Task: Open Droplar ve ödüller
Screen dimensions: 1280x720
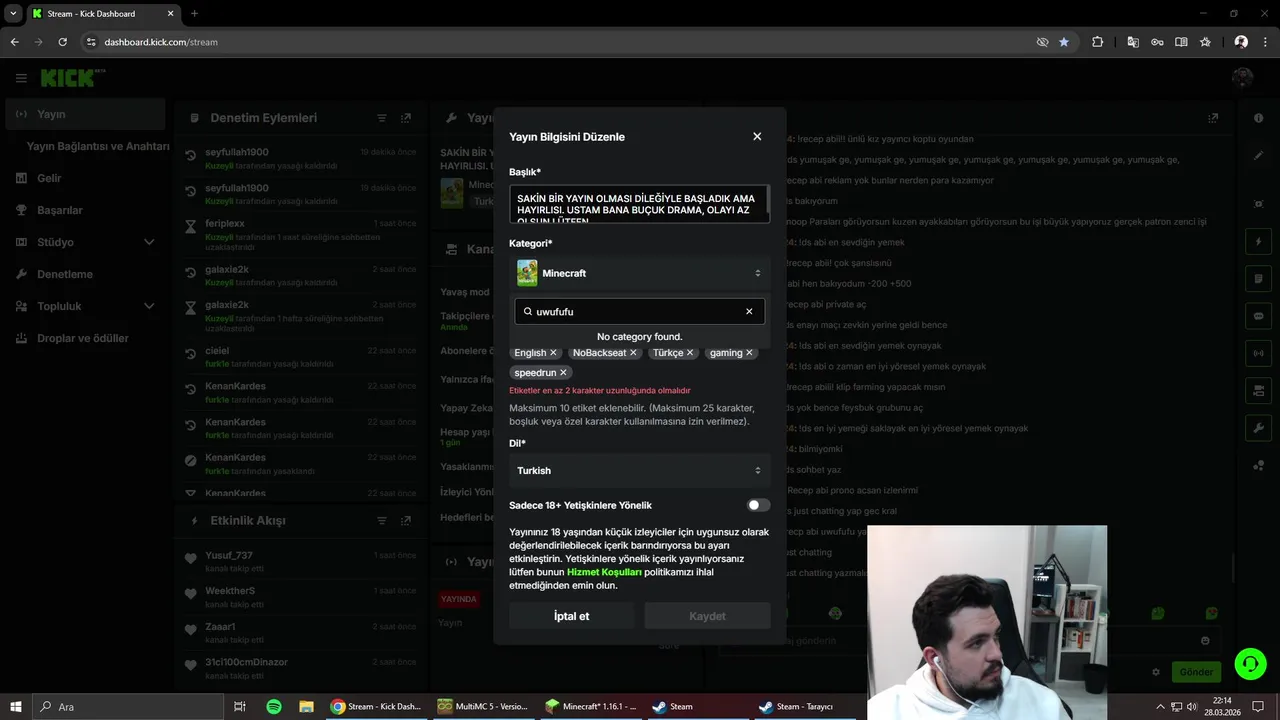Action: coord(85,338)
